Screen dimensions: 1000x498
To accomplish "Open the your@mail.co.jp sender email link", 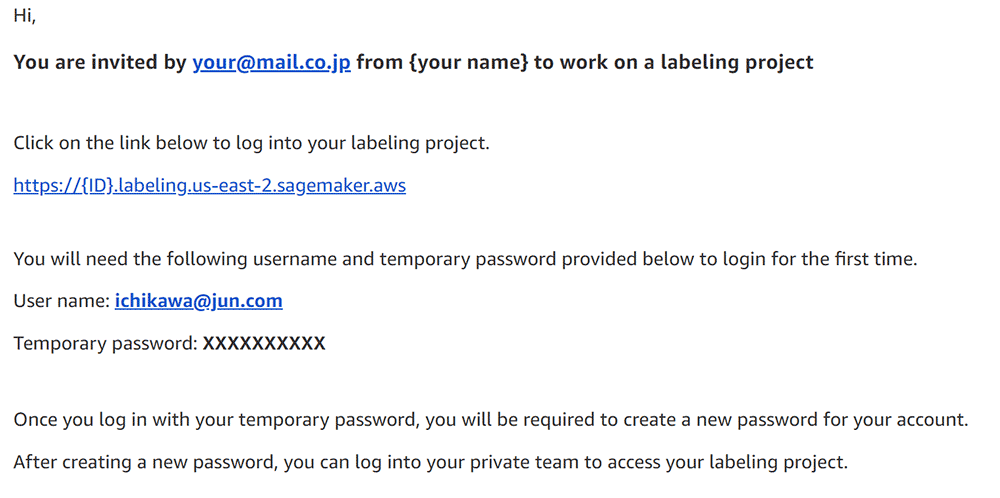I will tap(271, 62).
